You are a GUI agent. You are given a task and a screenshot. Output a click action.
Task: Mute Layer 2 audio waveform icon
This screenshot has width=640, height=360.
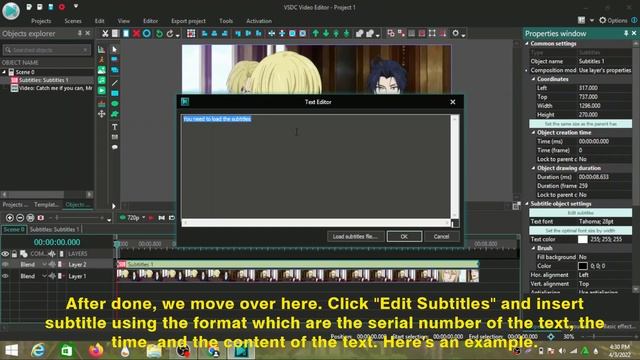click(x=52, y=264)
